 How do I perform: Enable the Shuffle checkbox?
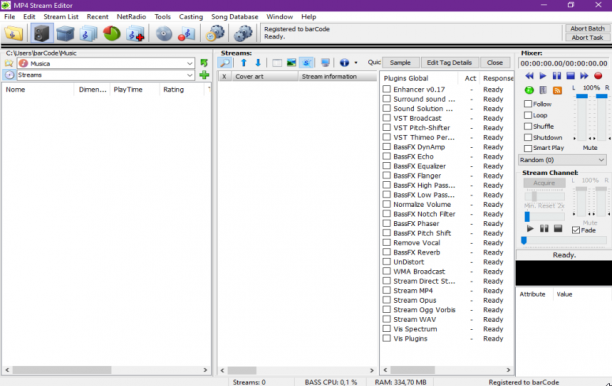point(528,126)
